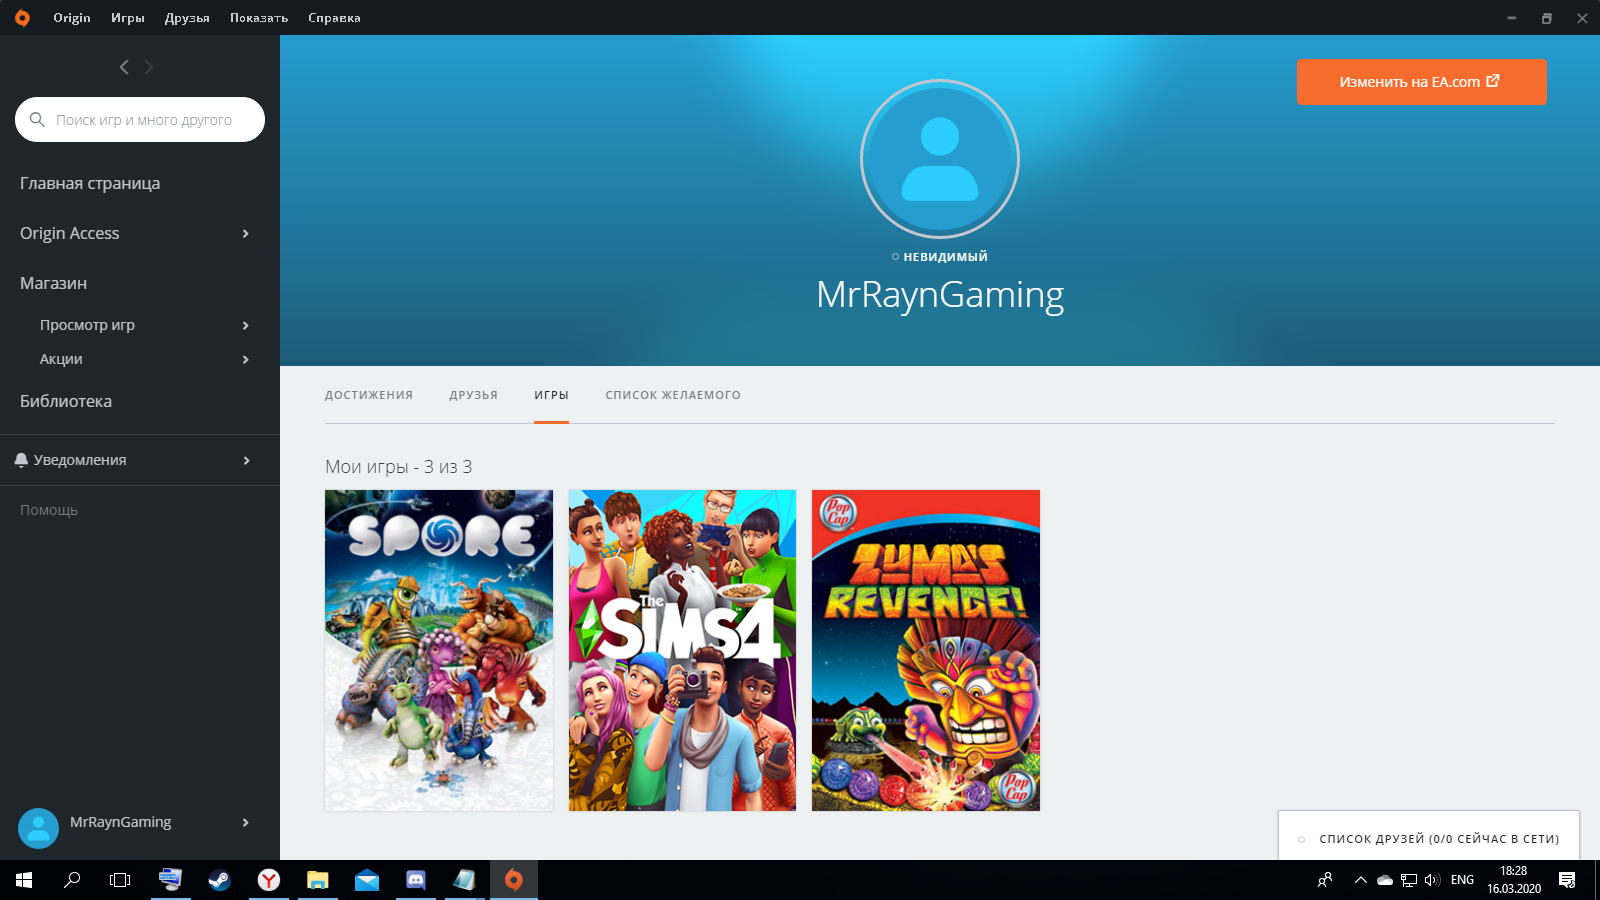Open the Игры menu
Image resolution: width=1600 pixels, height=900 pixels.
[x=128, y=18]
